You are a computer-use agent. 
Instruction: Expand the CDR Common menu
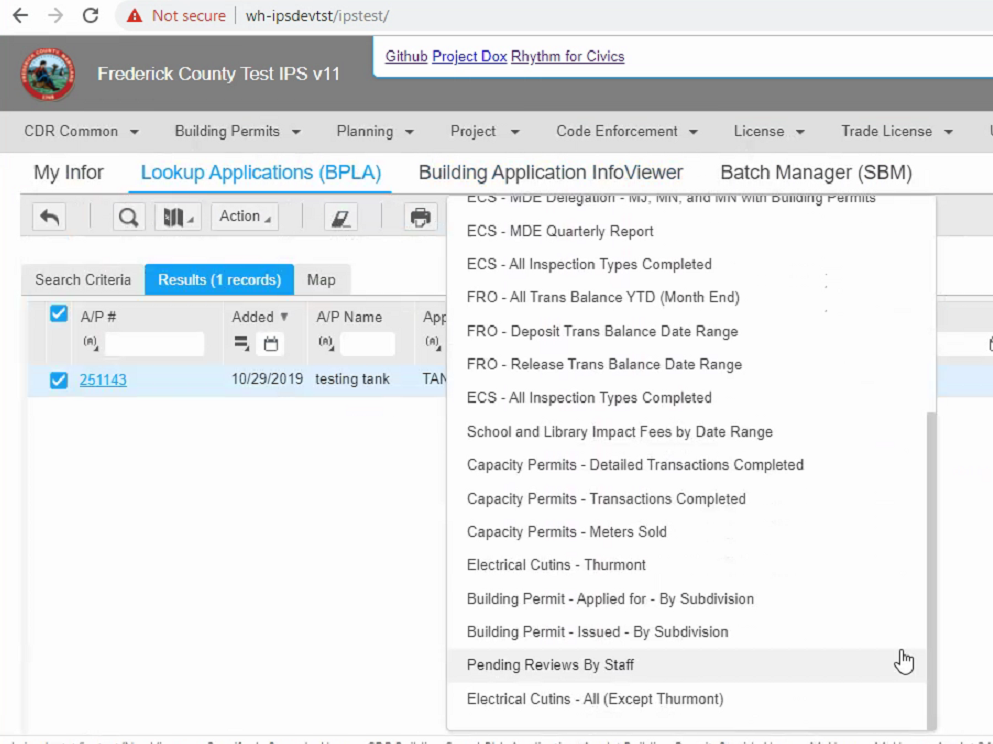[81, 132]
